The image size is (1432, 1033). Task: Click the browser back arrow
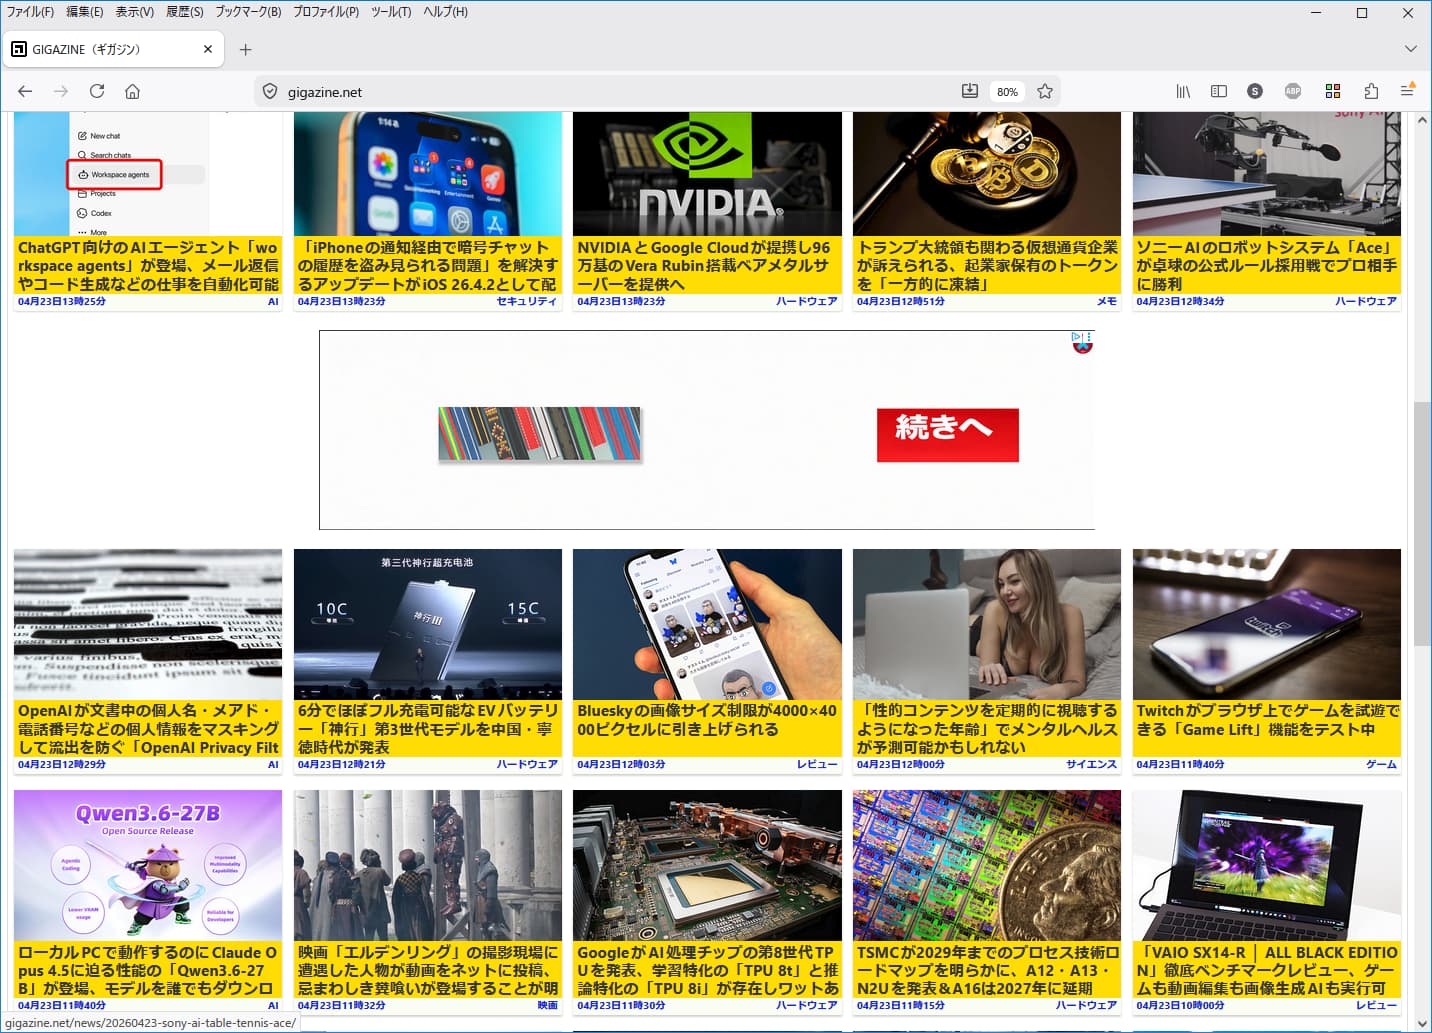click(25, 91)
